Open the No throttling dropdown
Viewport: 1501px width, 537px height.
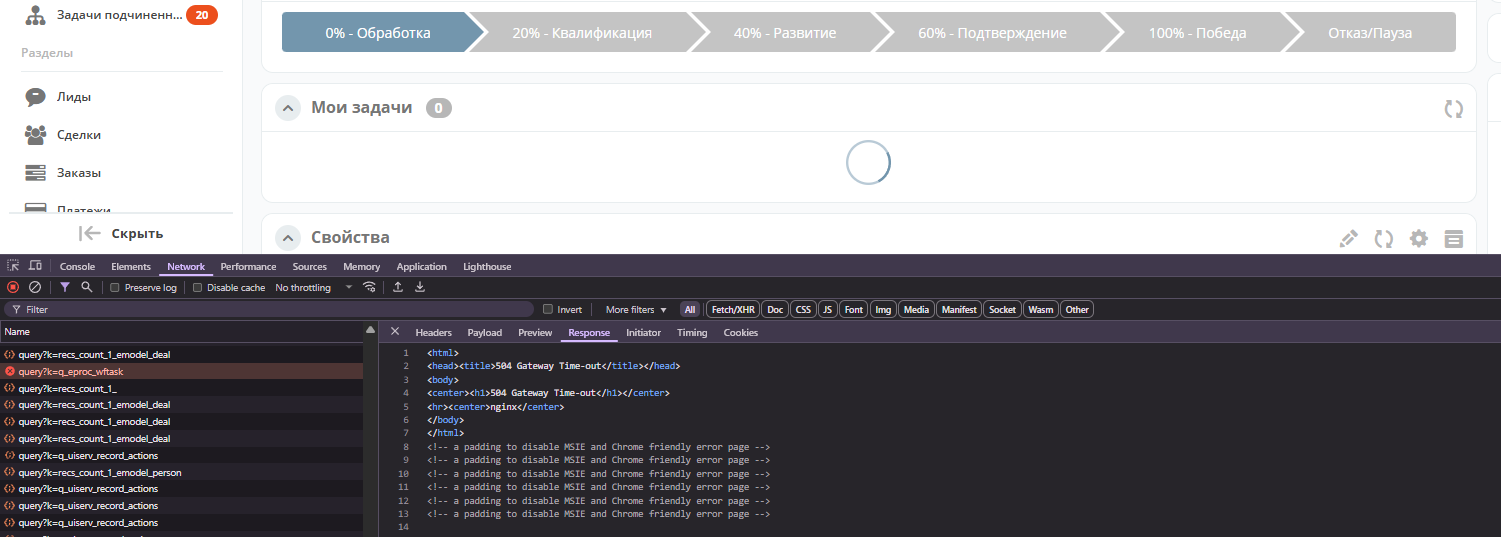point(314,288)
